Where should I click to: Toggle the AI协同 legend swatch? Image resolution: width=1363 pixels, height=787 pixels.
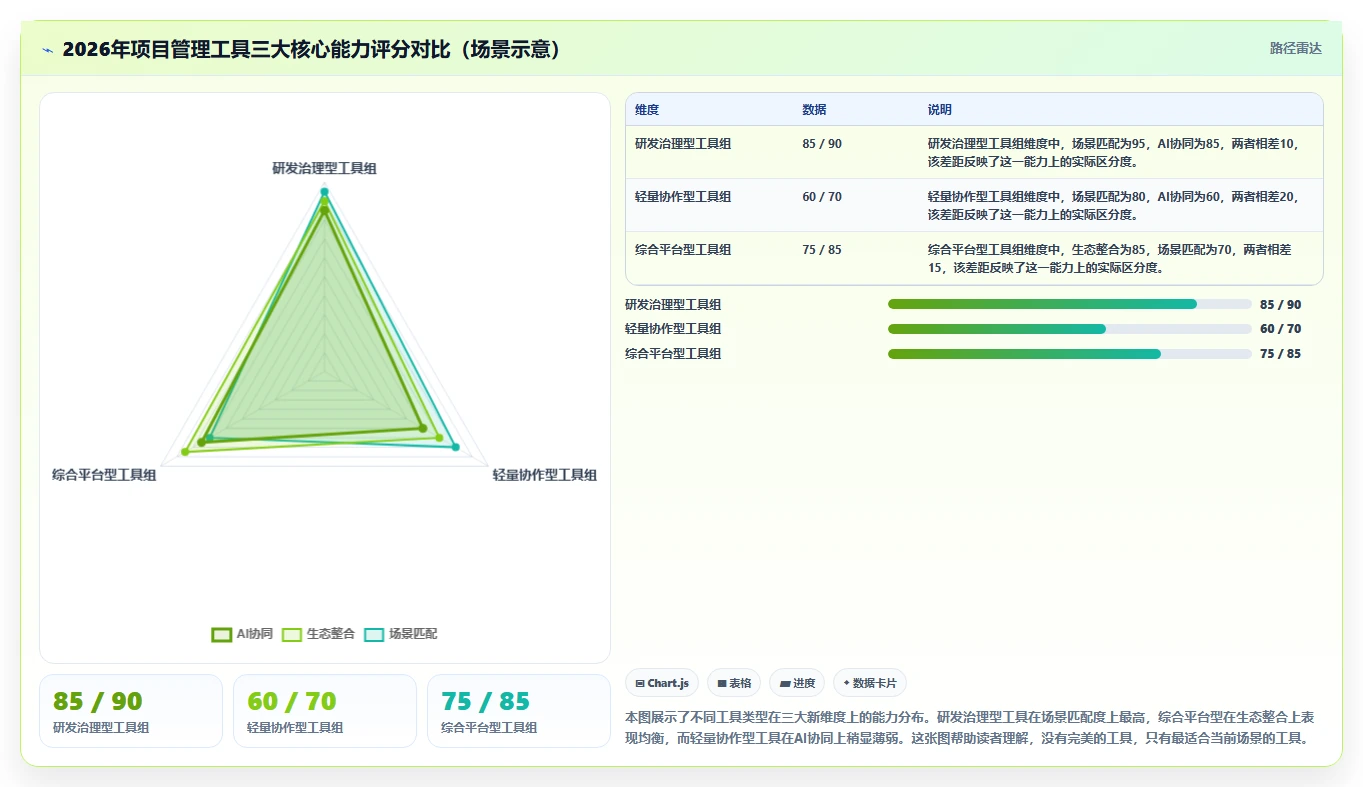[x=222, y=634]
